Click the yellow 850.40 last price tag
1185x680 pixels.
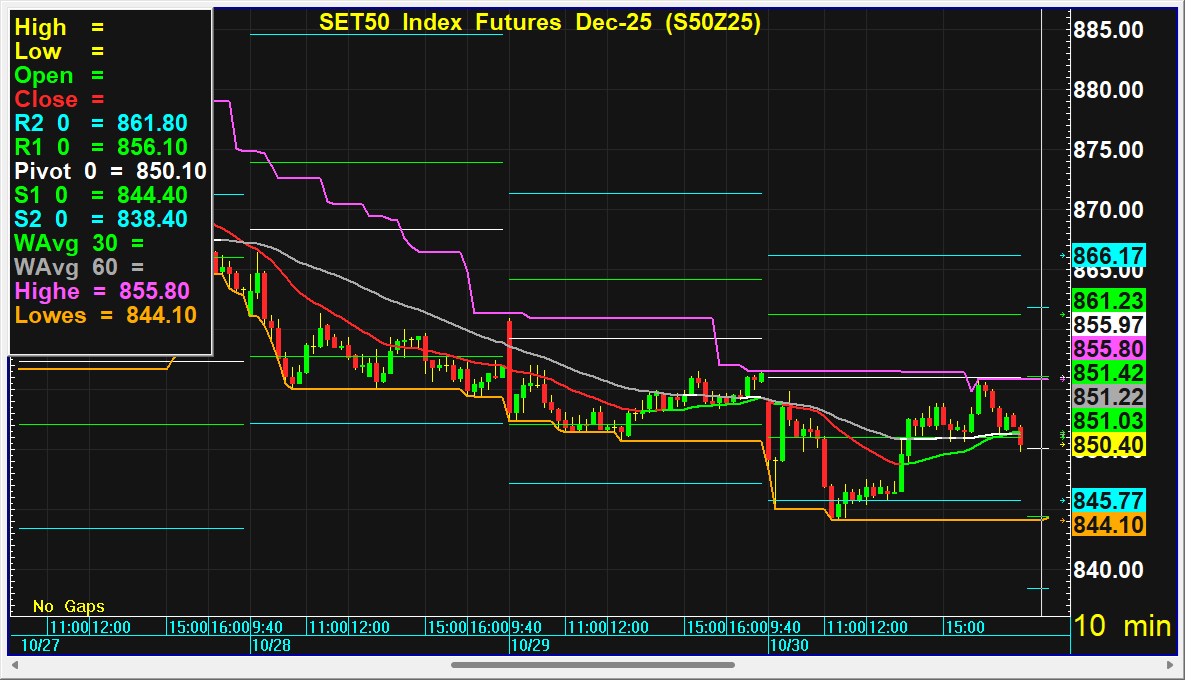pos(1108,445)
